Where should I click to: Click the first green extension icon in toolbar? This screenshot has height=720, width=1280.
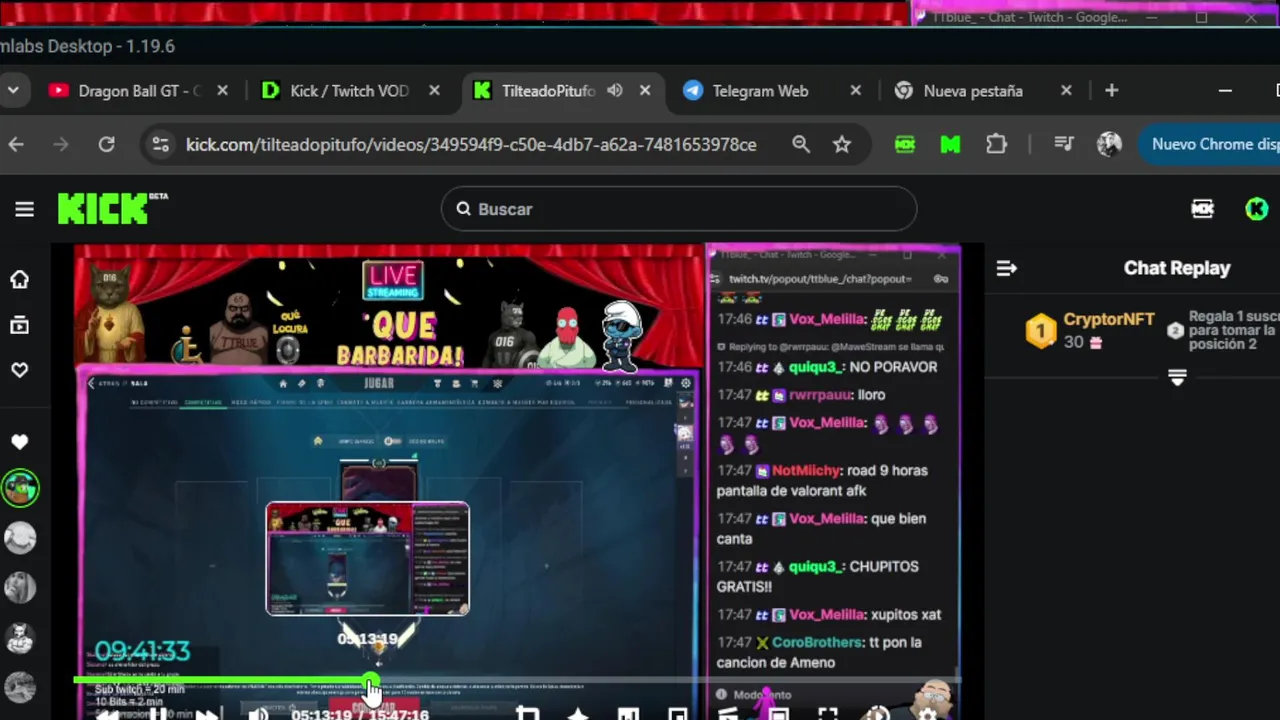(x=905, y=145)
